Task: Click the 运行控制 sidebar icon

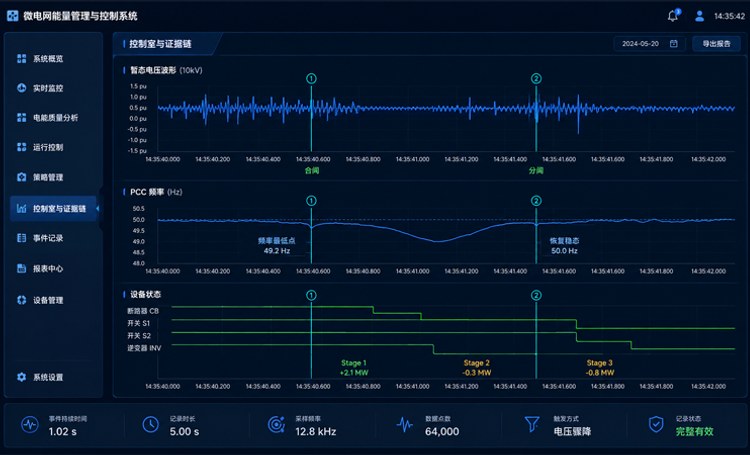Action: pyautogui.click(x=22, y=147)
